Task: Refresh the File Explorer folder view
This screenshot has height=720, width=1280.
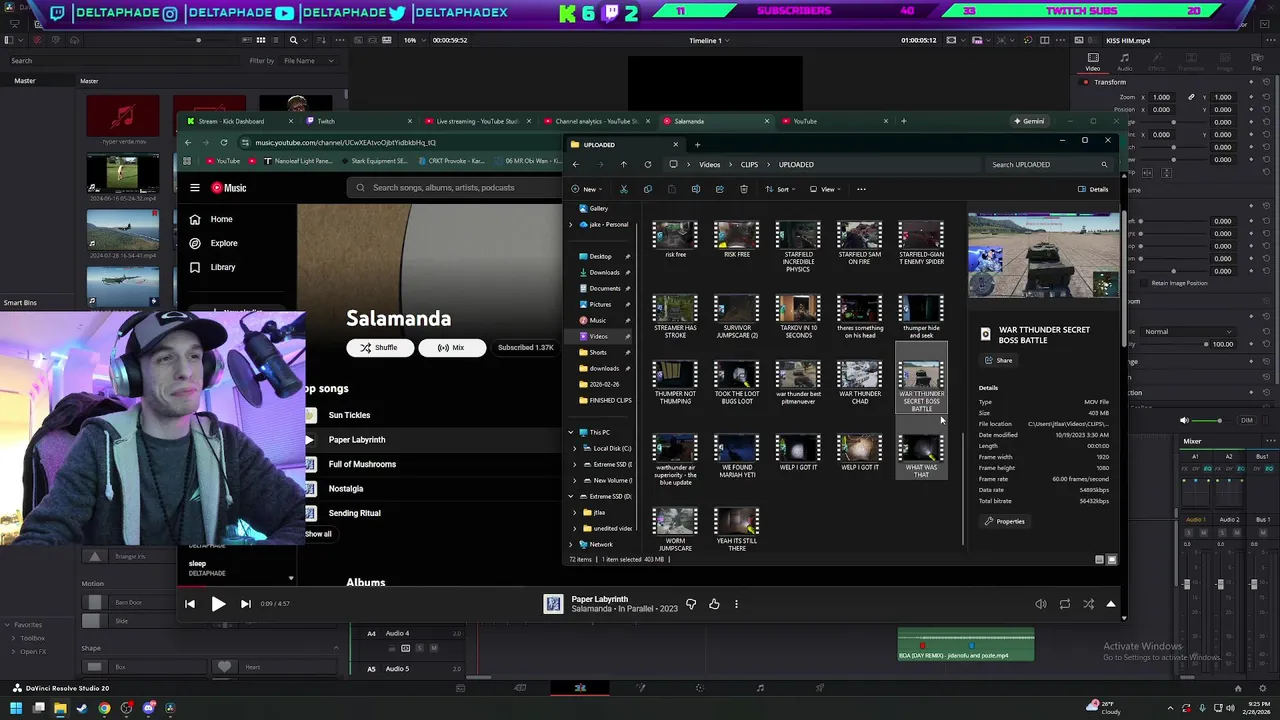Action: [x=647, y=164]
